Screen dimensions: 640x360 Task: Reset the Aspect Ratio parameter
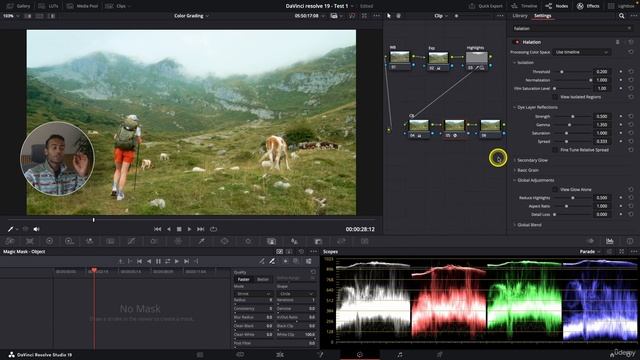(x=631, y=206)
